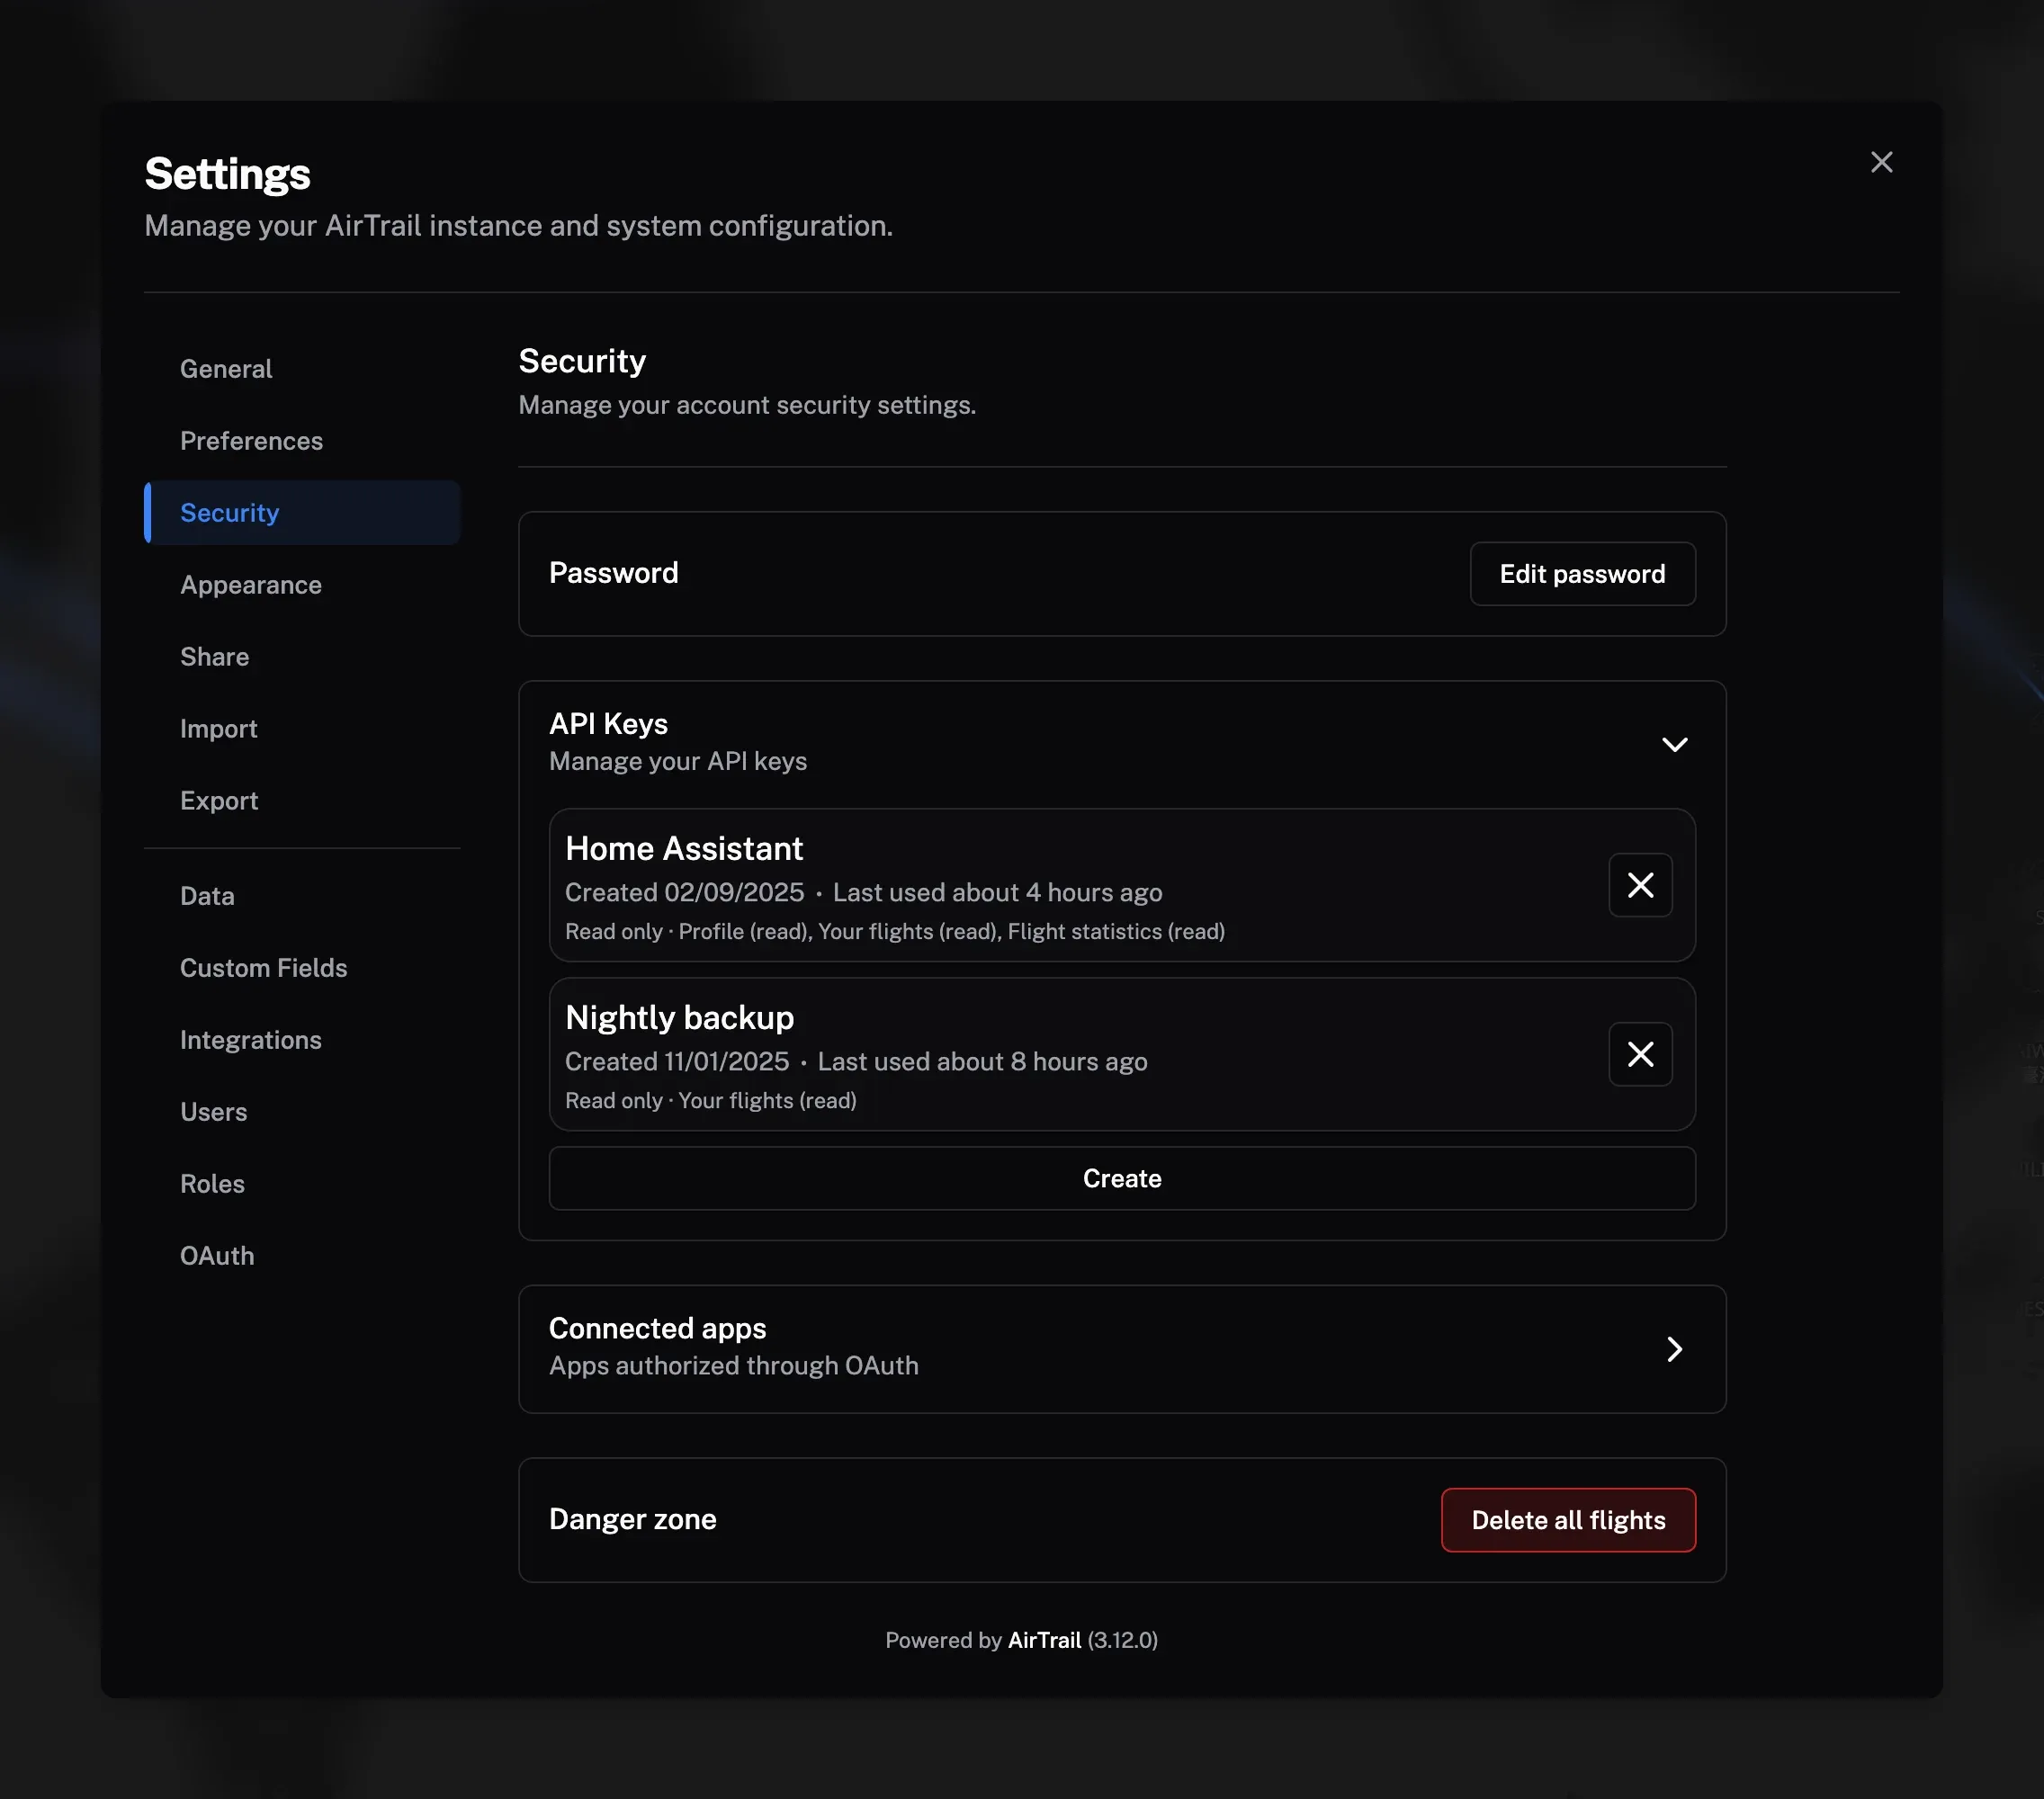
Task: Select Users in the sidebar
Action: coord(302,1112)
